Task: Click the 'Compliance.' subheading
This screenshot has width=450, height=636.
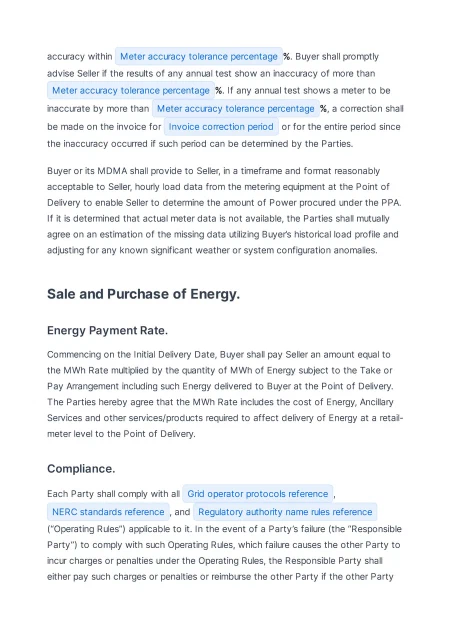Action: click(x=81, y=469)
